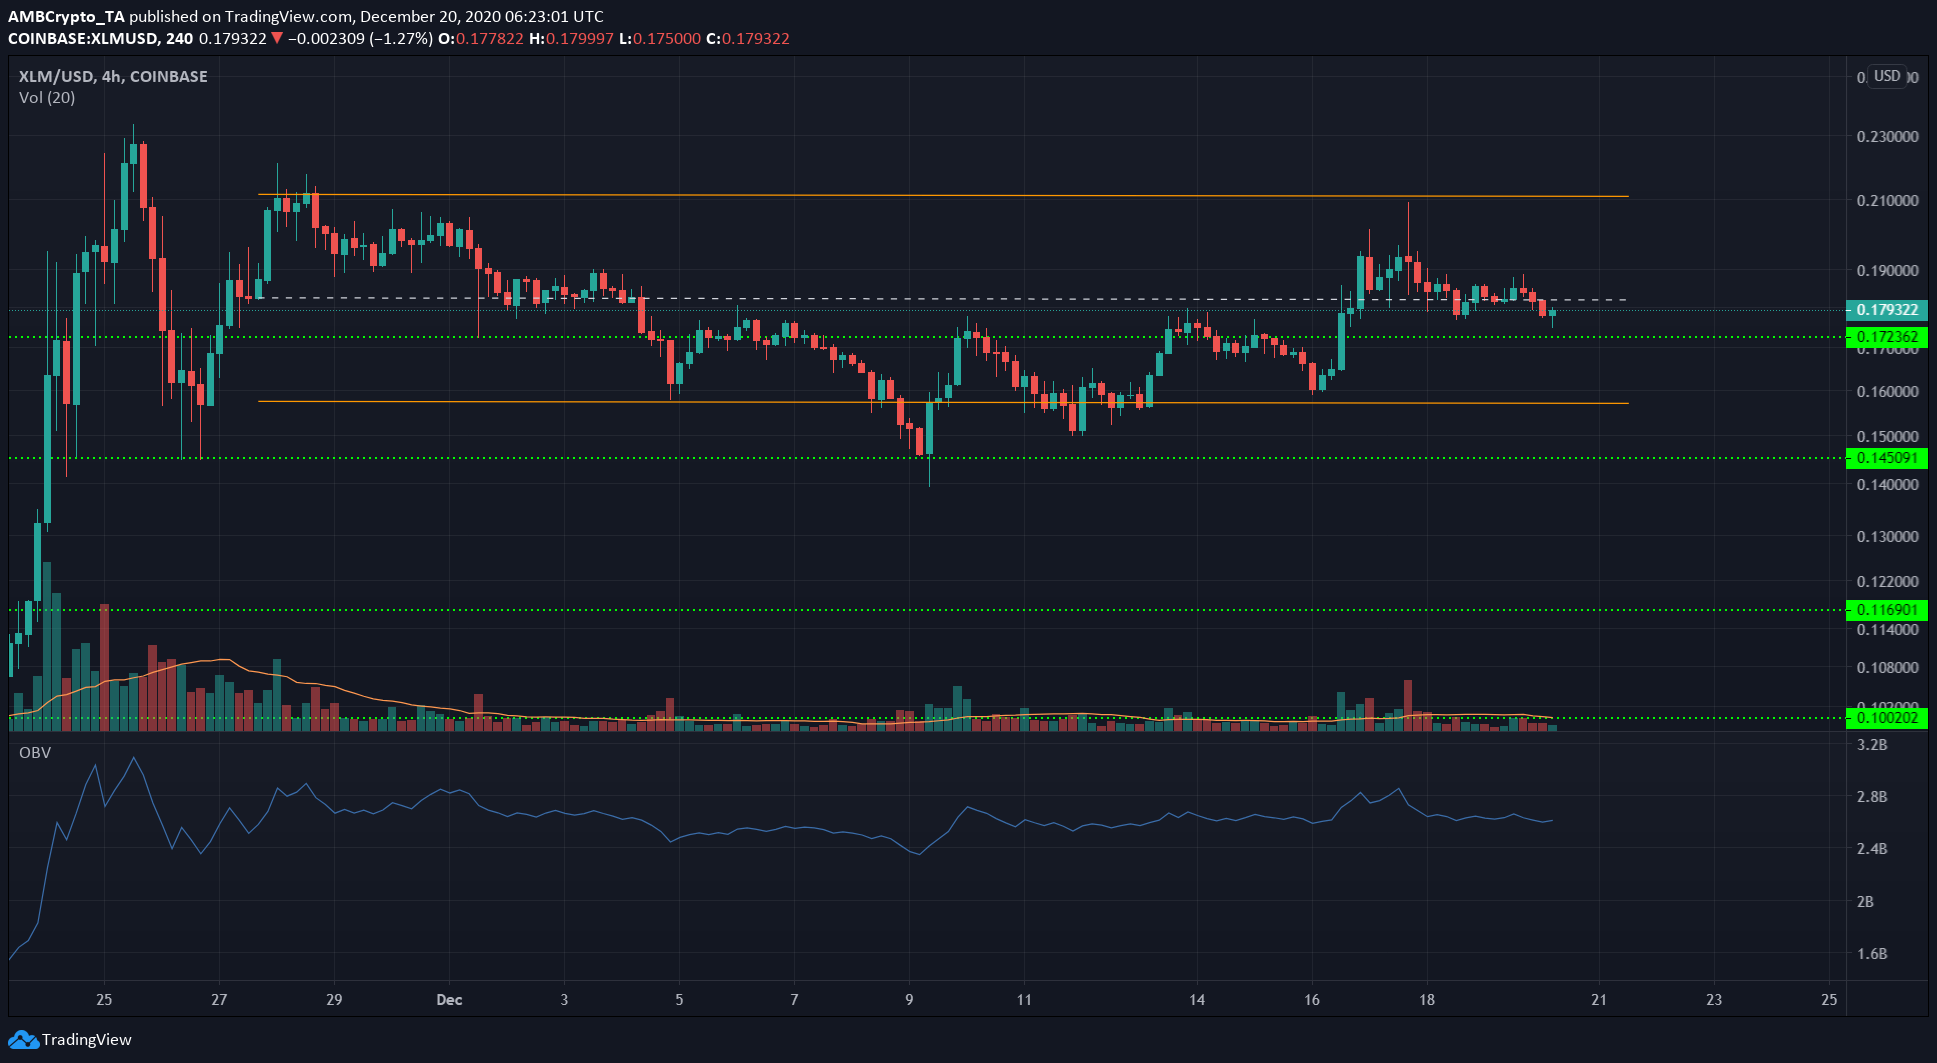Click the open value O:0.177822
The image size is (1937, 1063).
pos(482,39)
